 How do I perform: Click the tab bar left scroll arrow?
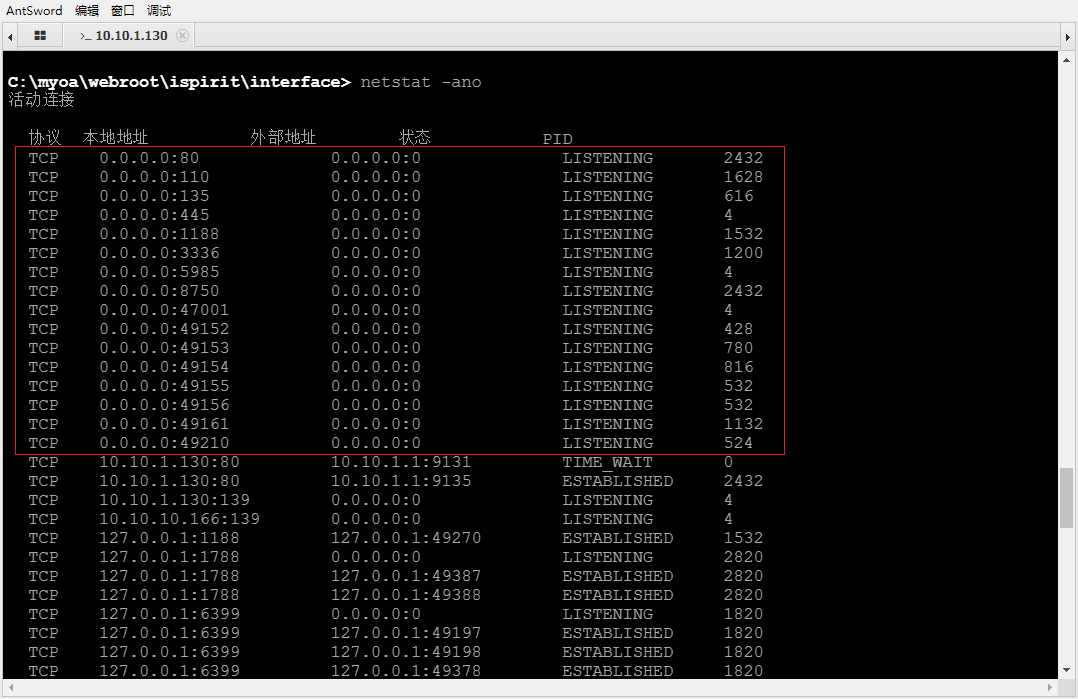[x=10, y=36]
